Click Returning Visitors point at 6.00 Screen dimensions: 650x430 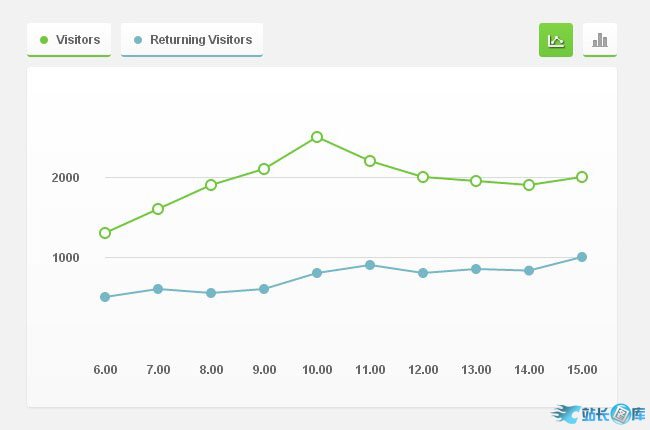[x=105, y=297]
